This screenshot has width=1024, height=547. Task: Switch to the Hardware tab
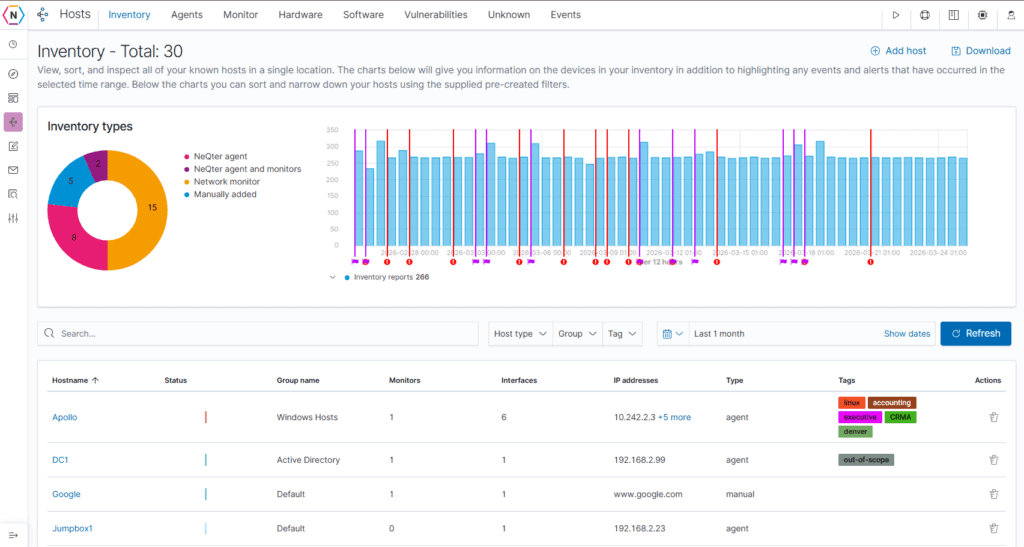[x=300, y=15]
